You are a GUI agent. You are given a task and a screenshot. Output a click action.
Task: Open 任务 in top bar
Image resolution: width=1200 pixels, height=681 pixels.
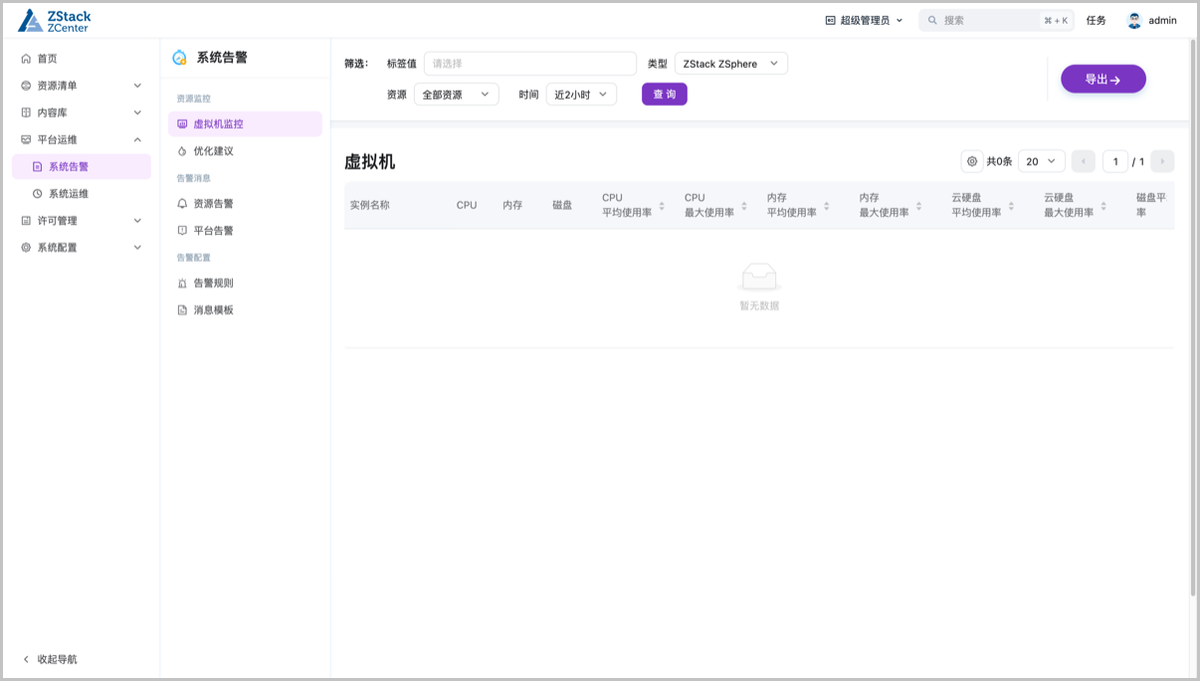[1096, 20]
